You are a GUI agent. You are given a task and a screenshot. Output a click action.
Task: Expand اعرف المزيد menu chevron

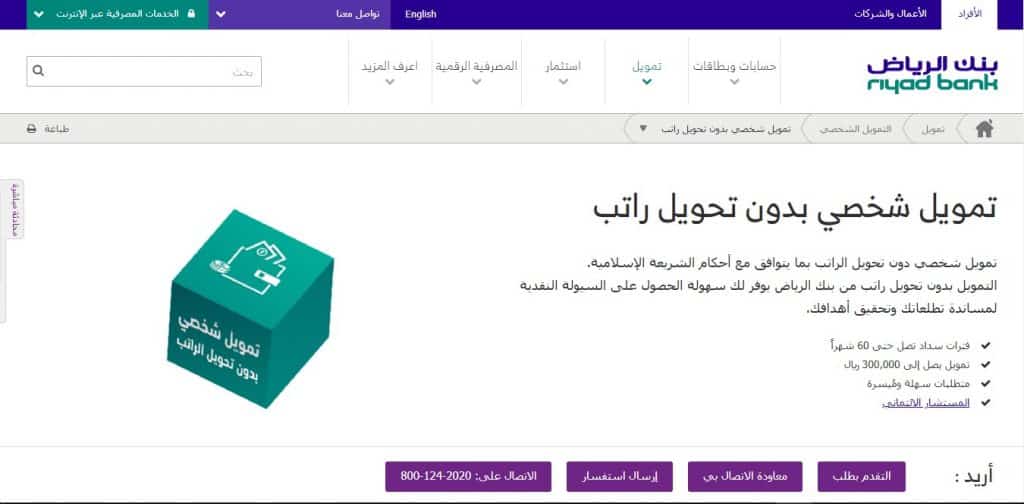(390, 82)
